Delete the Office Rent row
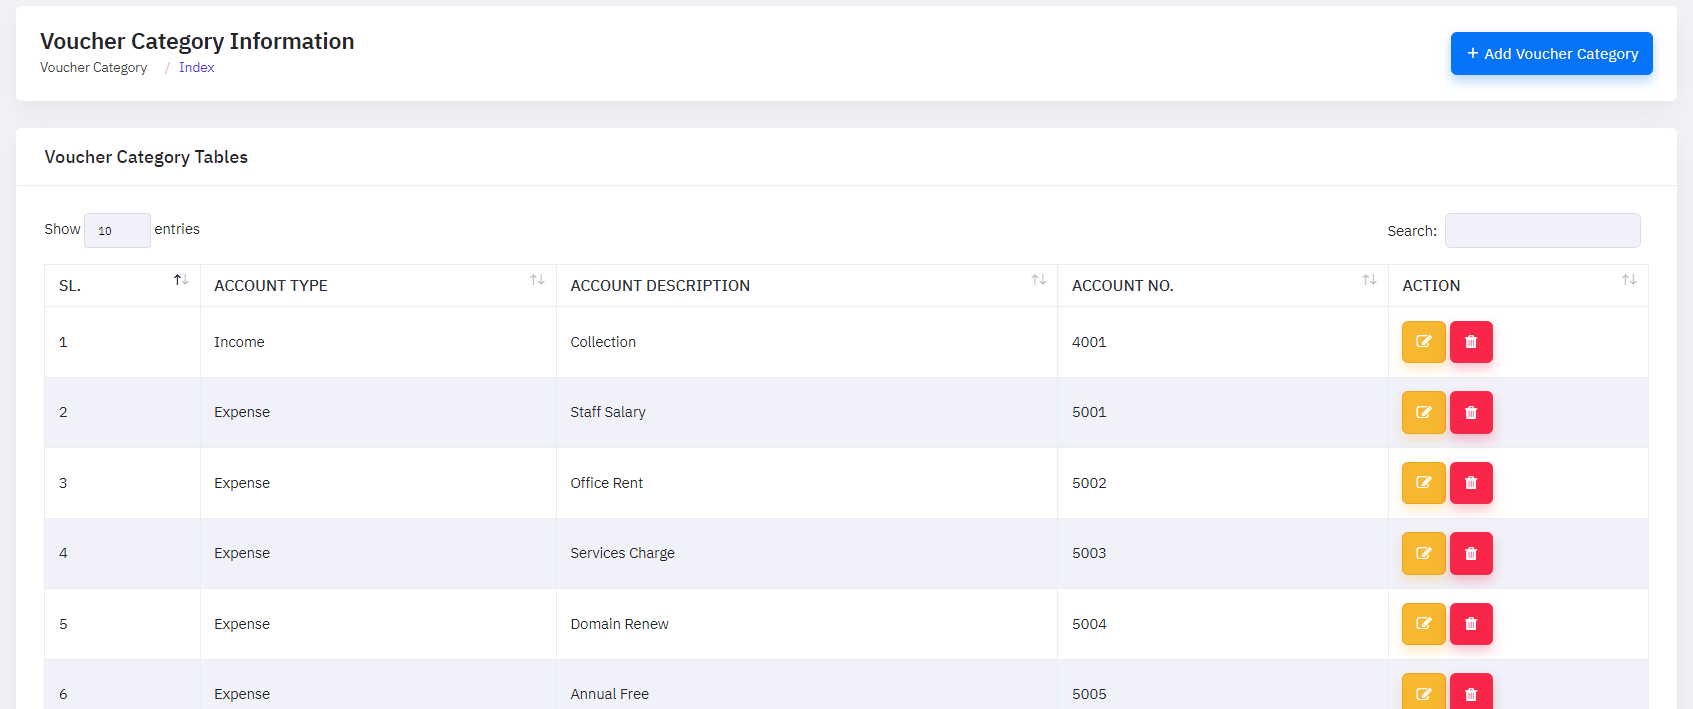This screenshot has height=709, width=1693. tap(1470, 483)
